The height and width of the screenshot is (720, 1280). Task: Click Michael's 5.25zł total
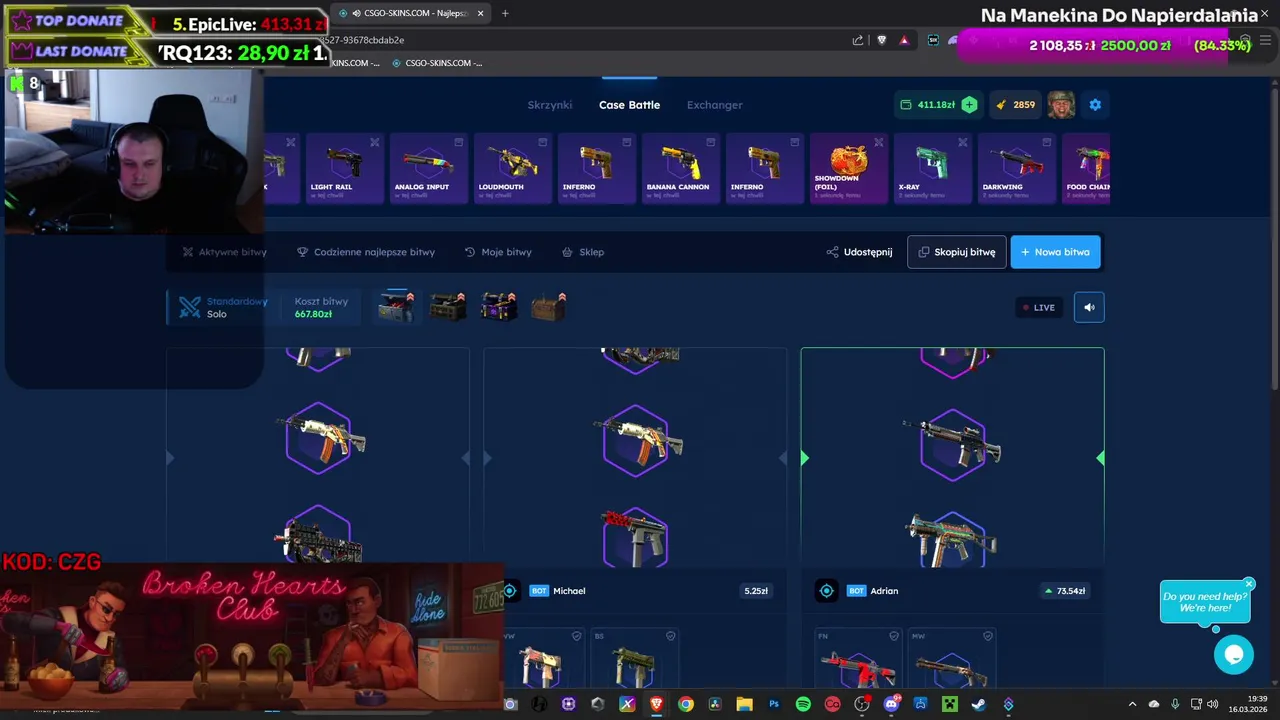click(756, 591)
